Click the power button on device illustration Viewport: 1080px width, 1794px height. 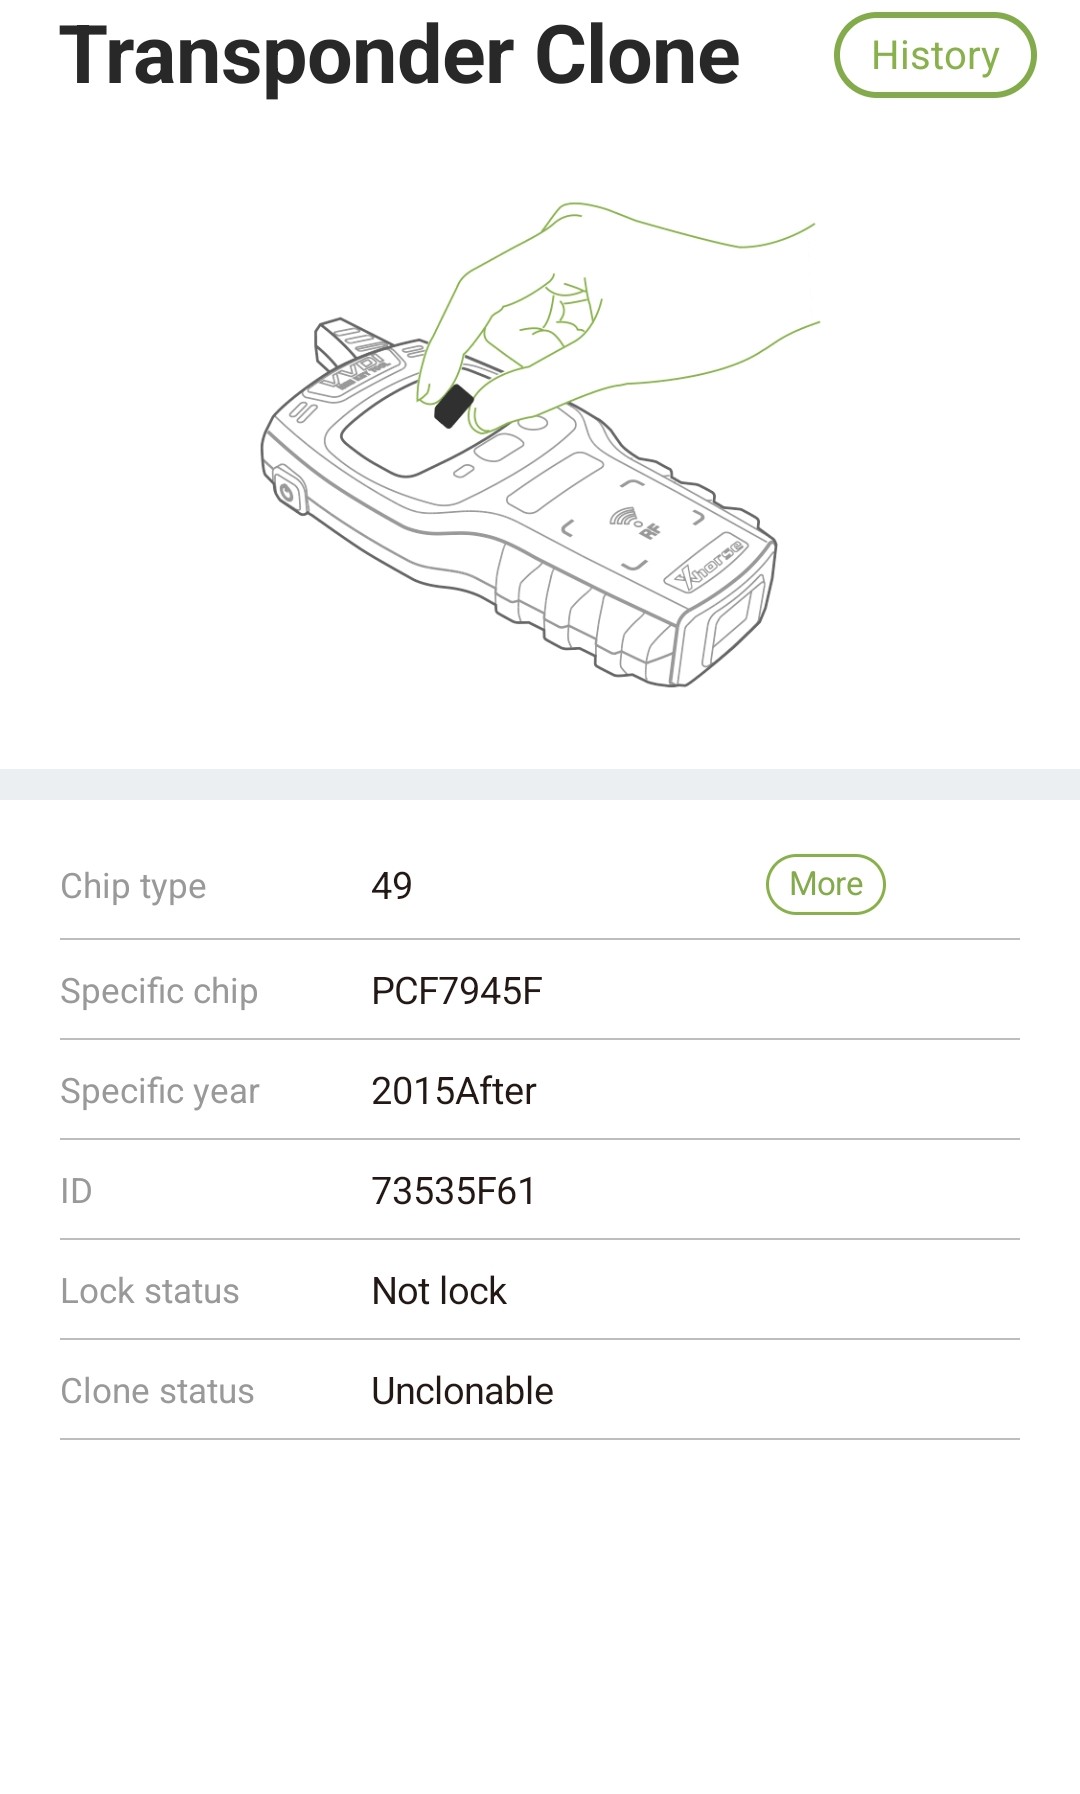point(287,491)
